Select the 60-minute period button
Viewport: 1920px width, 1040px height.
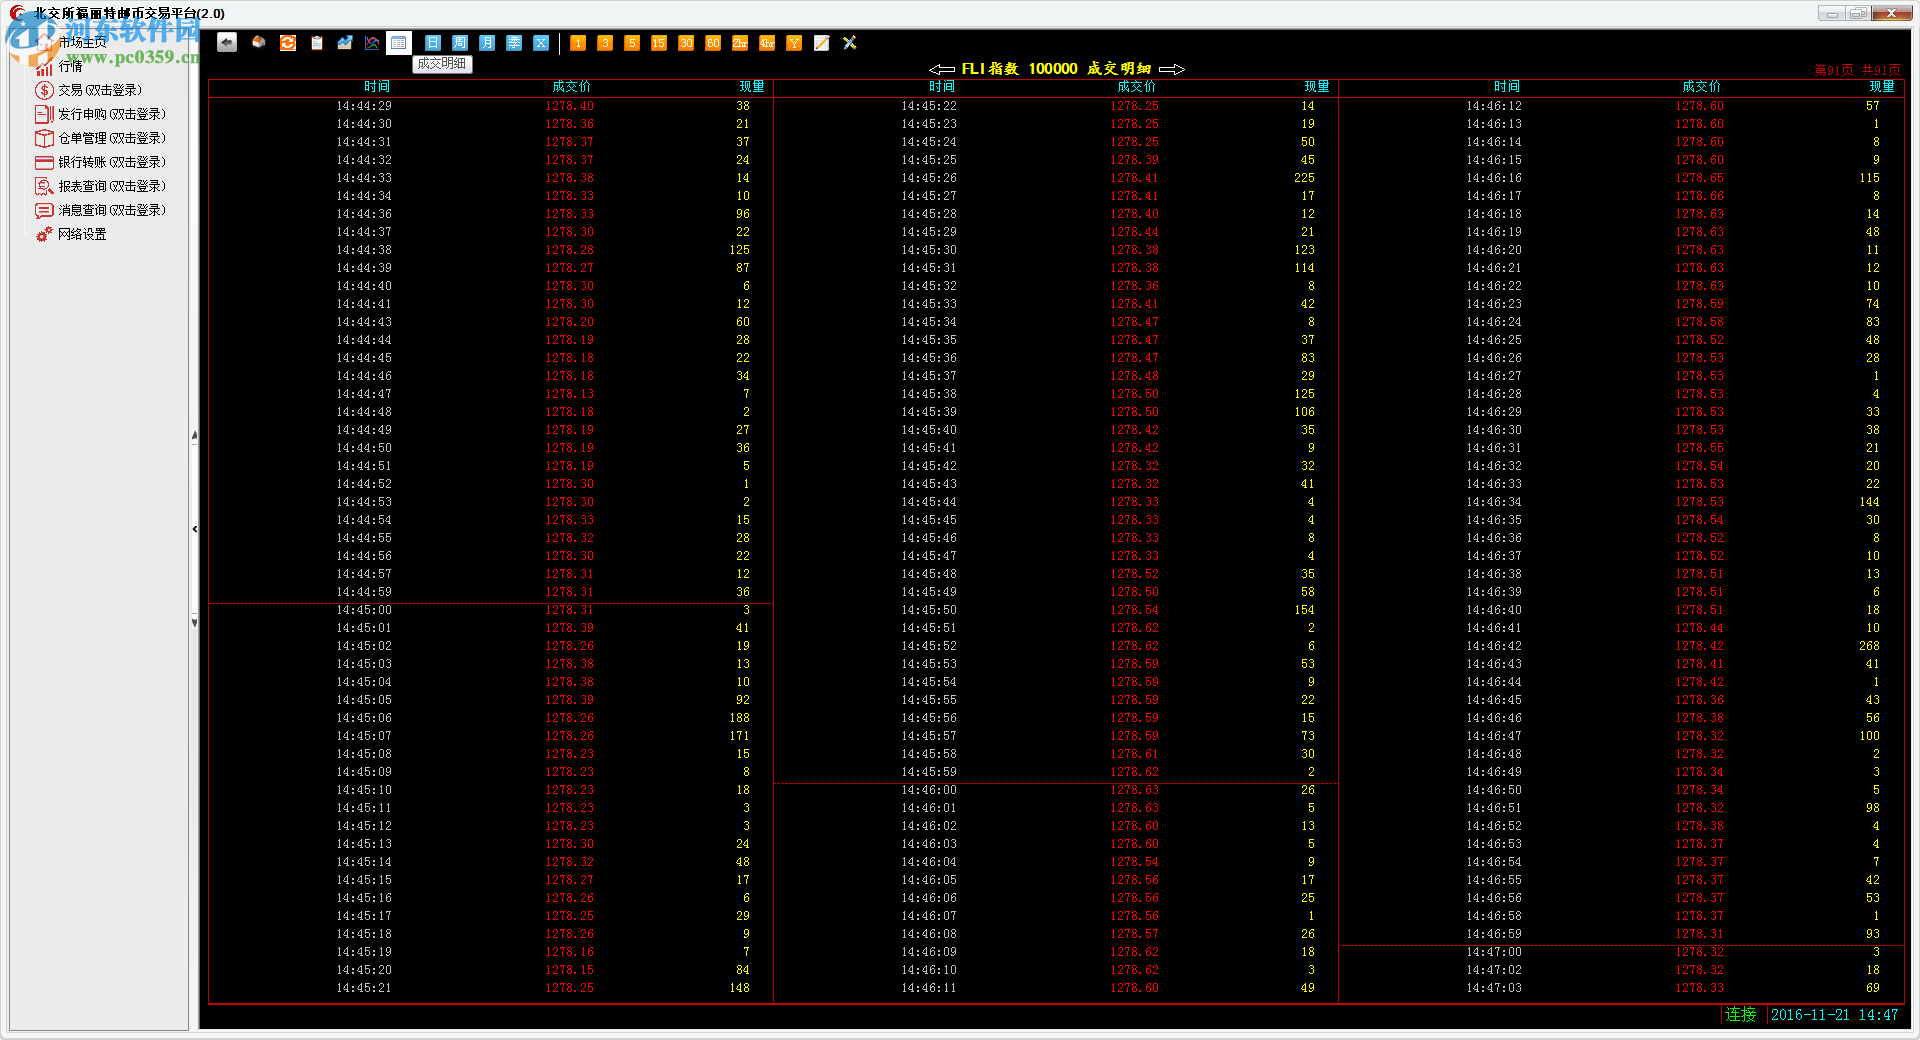pyautogui.click(x=713, y=43)
